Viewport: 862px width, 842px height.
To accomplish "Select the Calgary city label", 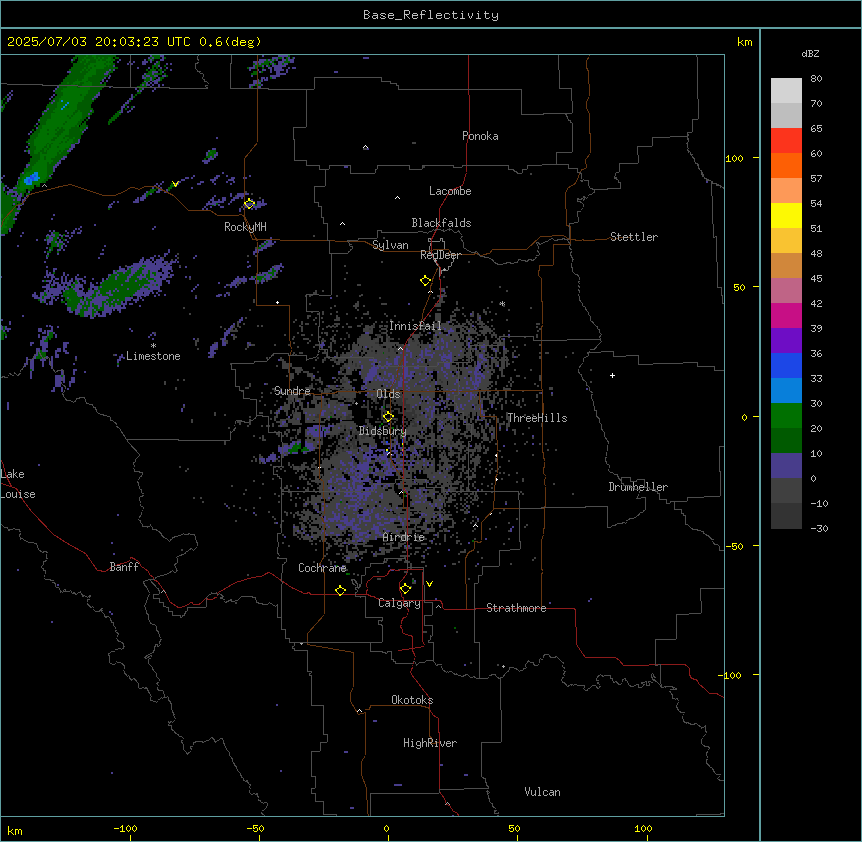I will pyautogui.click(x=399, y=603).
